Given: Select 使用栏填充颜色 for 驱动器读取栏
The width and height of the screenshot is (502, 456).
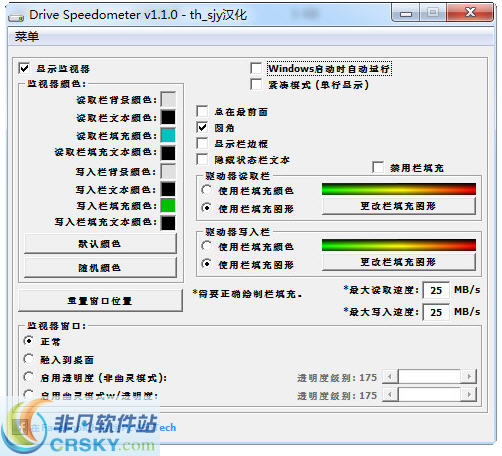Looking at the screenshot, I should click(207, 190).
